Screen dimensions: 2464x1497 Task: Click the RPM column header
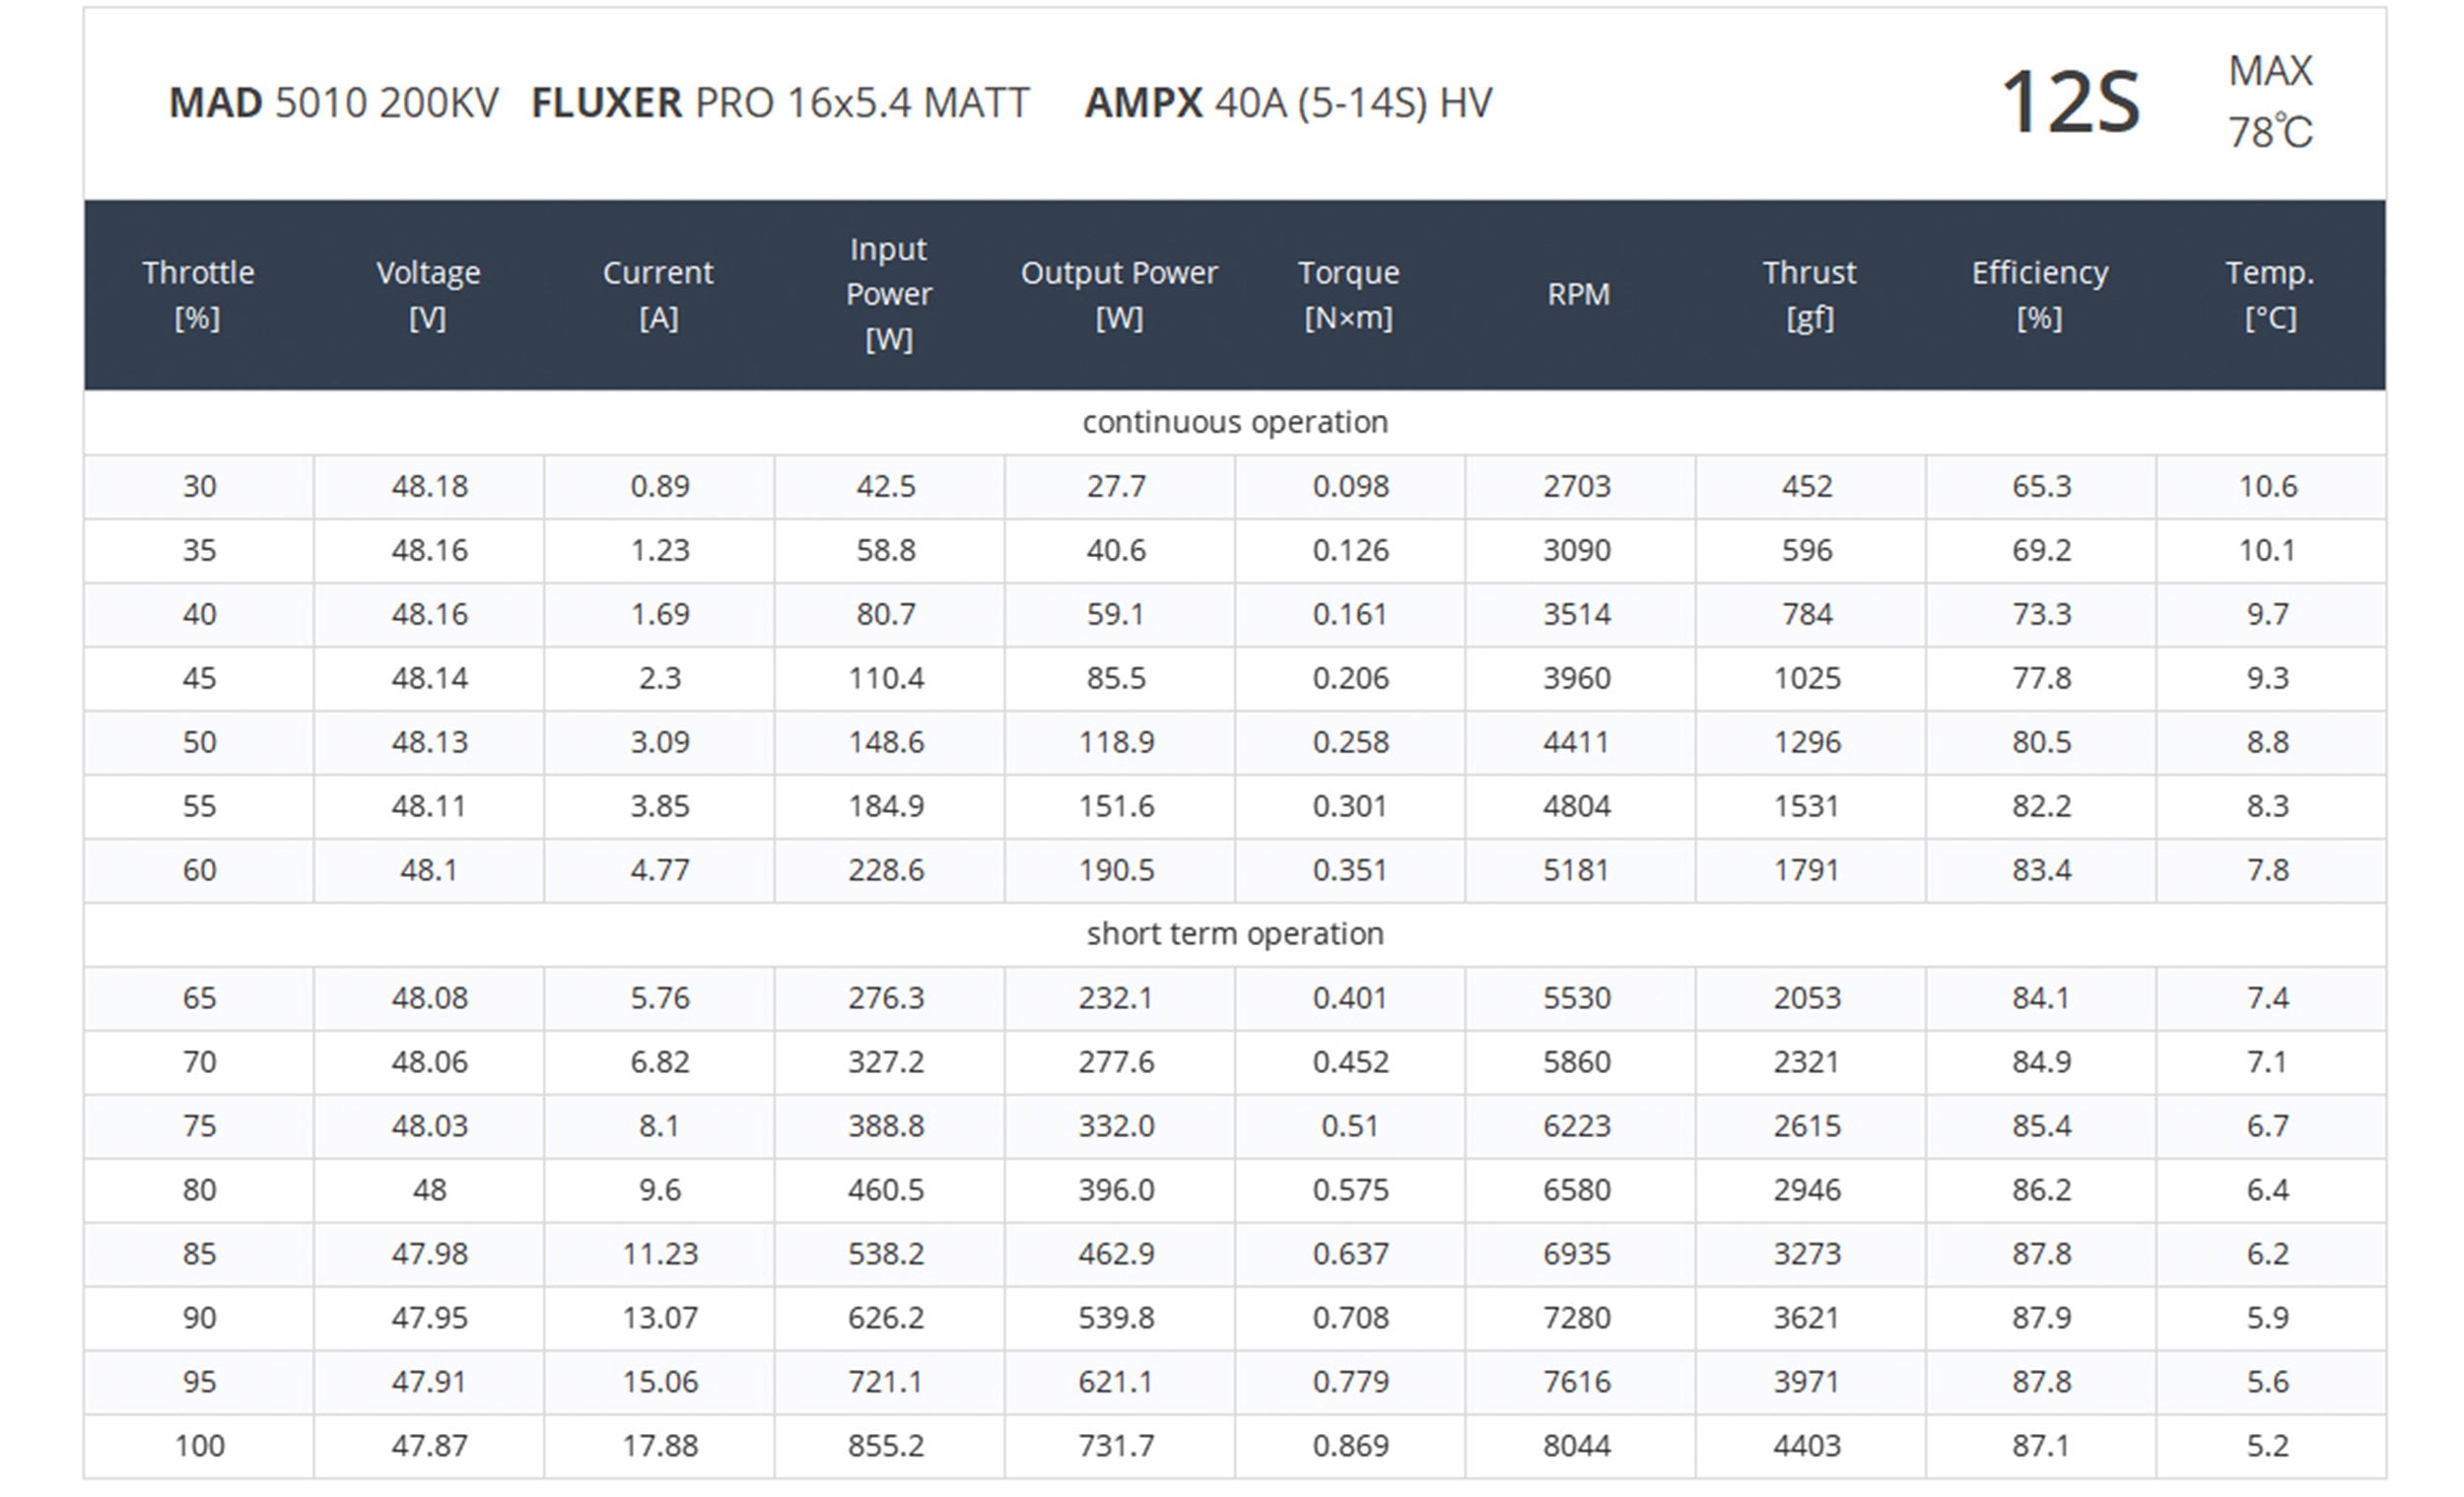[1579, 294]
